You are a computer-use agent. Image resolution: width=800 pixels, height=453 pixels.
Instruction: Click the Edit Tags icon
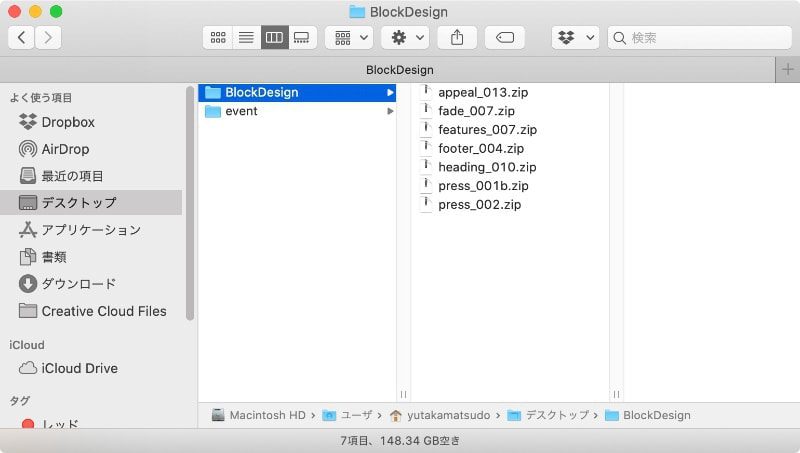[x=505, y=38]
